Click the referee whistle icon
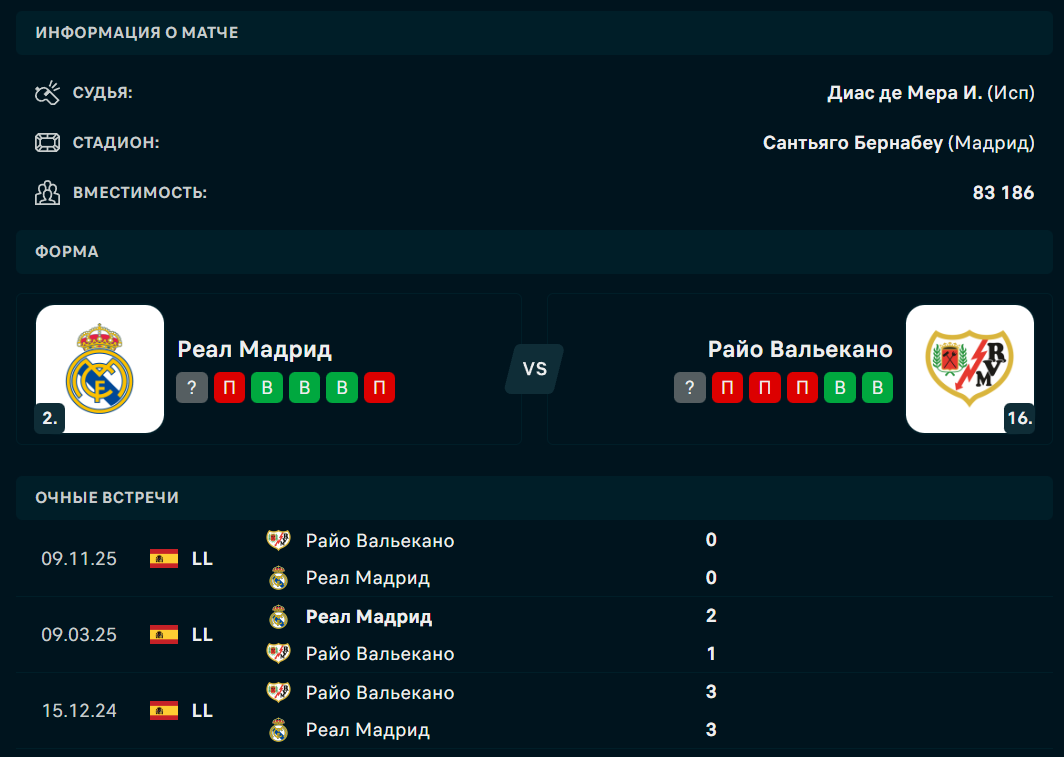Screen dimensions: 1064x757 coord(47,93)
